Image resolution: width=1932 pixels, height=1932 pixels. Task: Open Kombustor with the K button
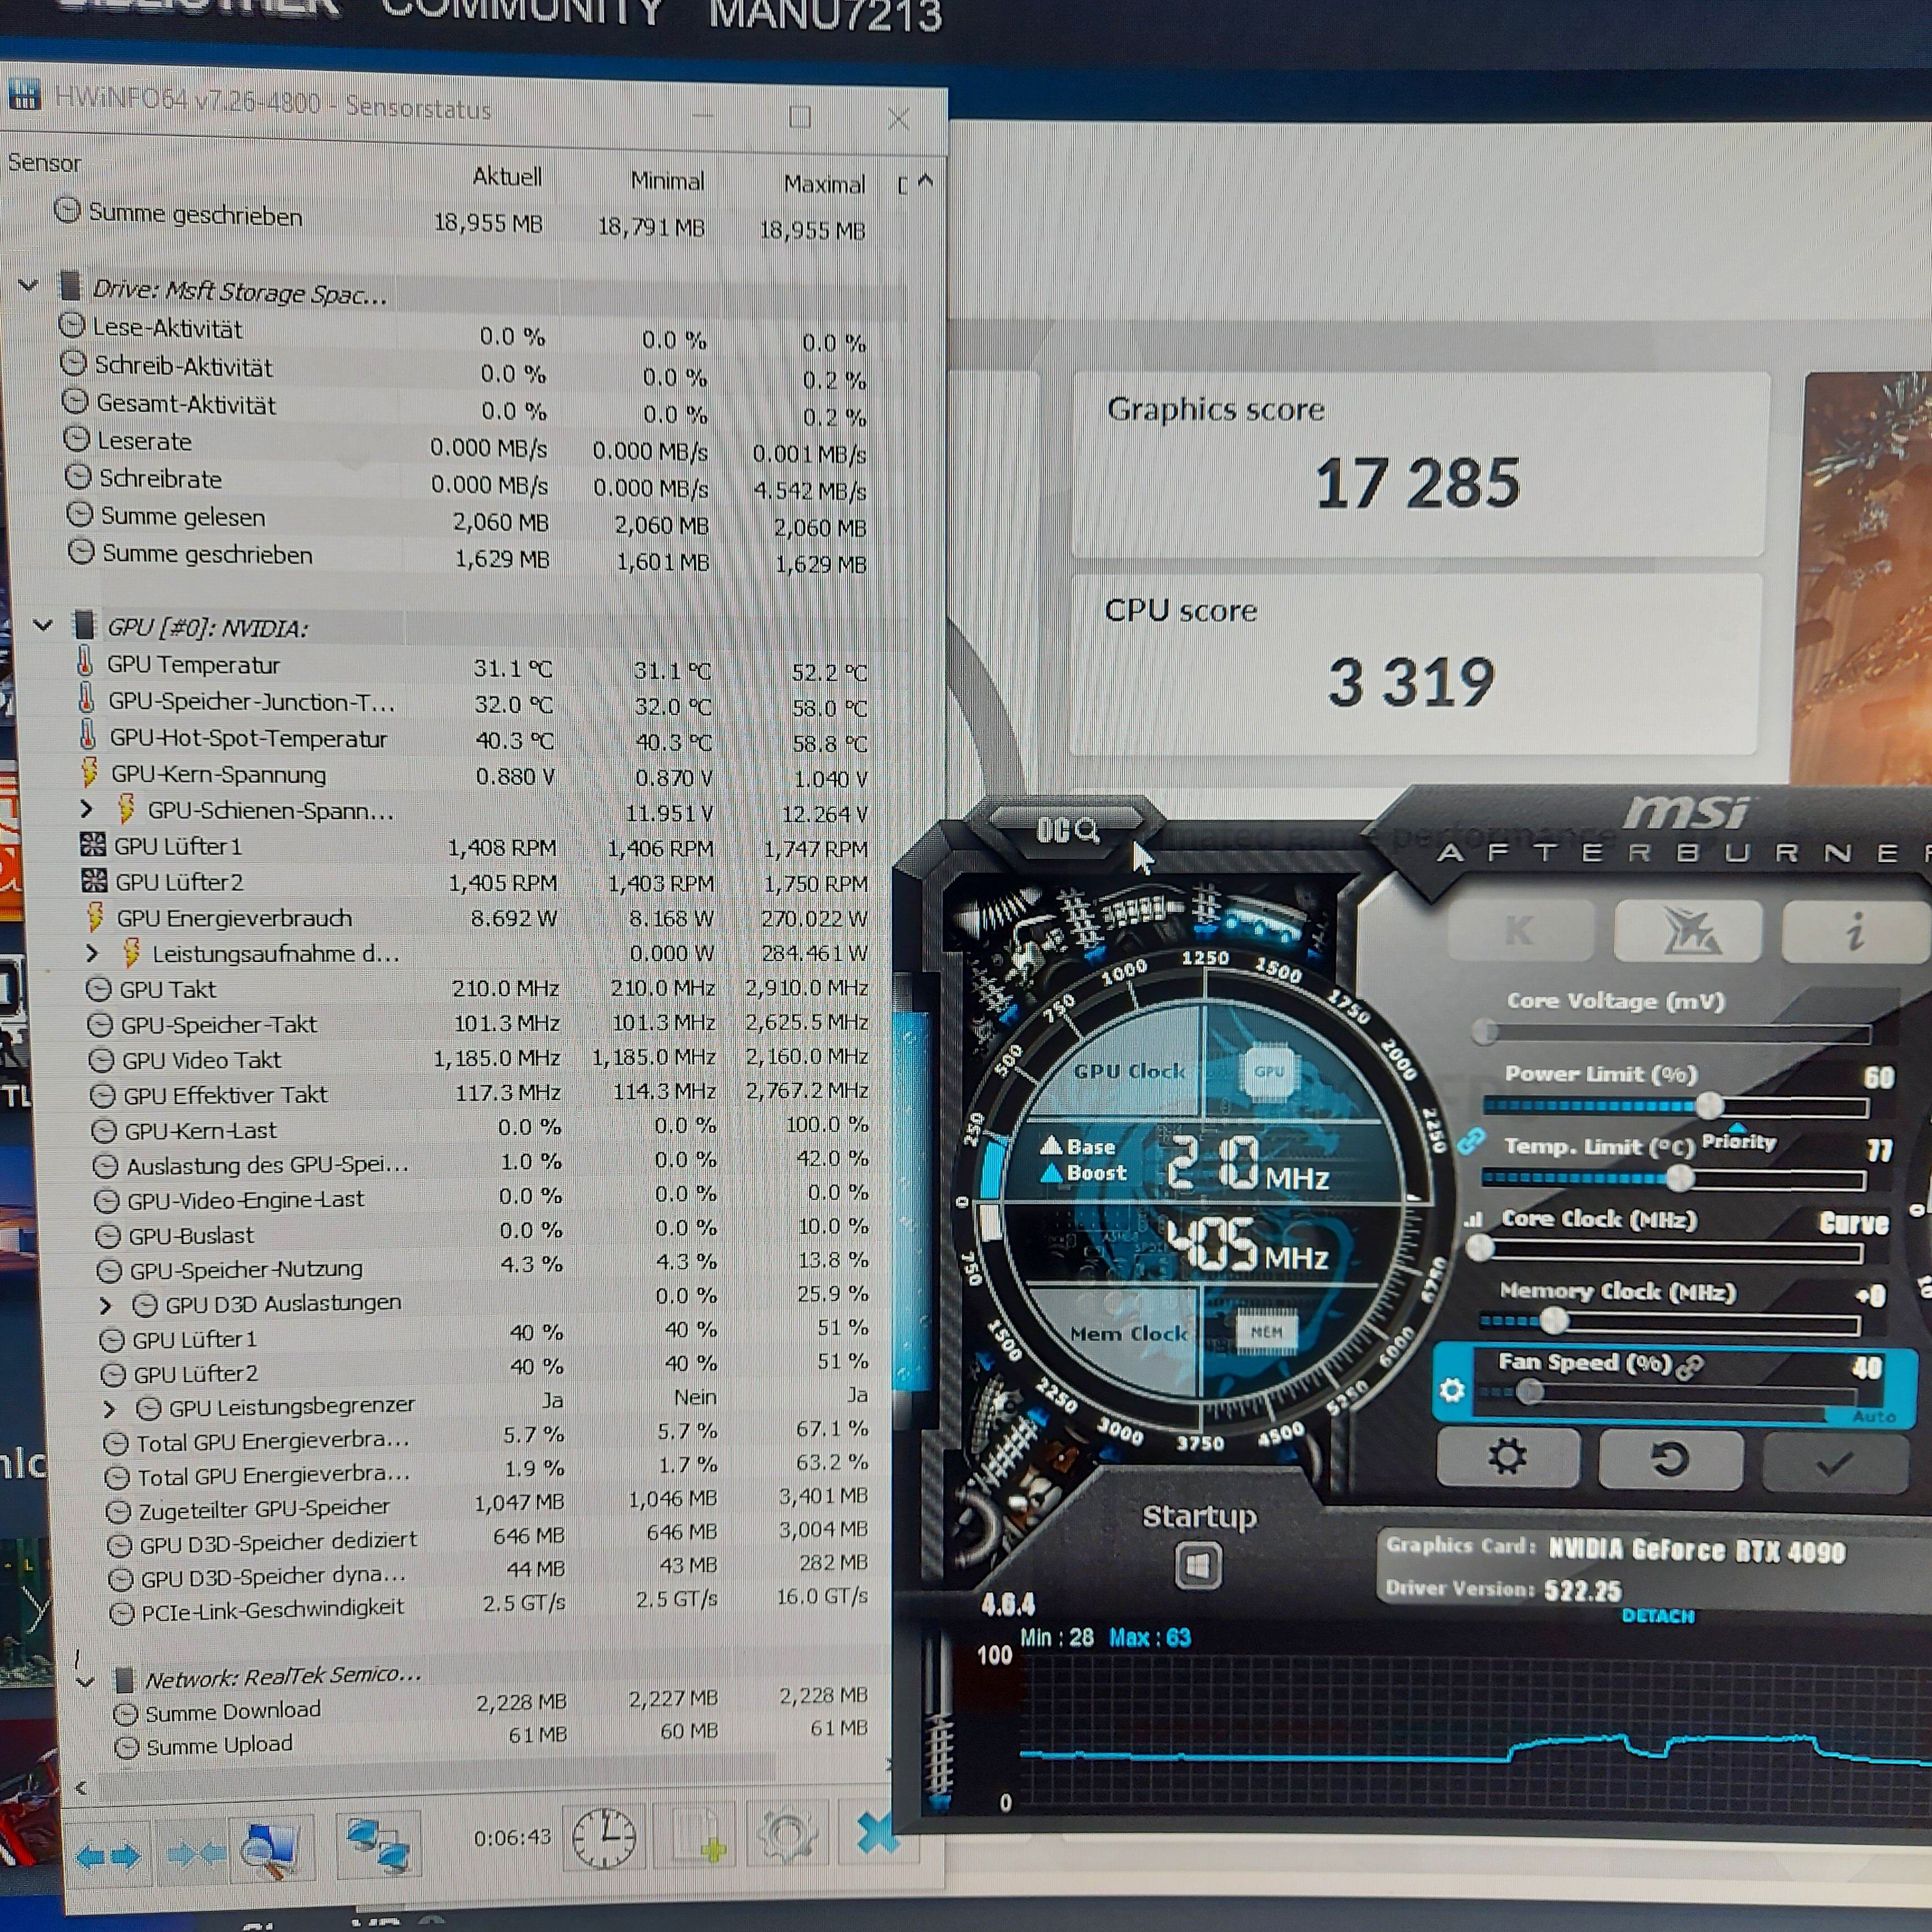(1519, 931)
